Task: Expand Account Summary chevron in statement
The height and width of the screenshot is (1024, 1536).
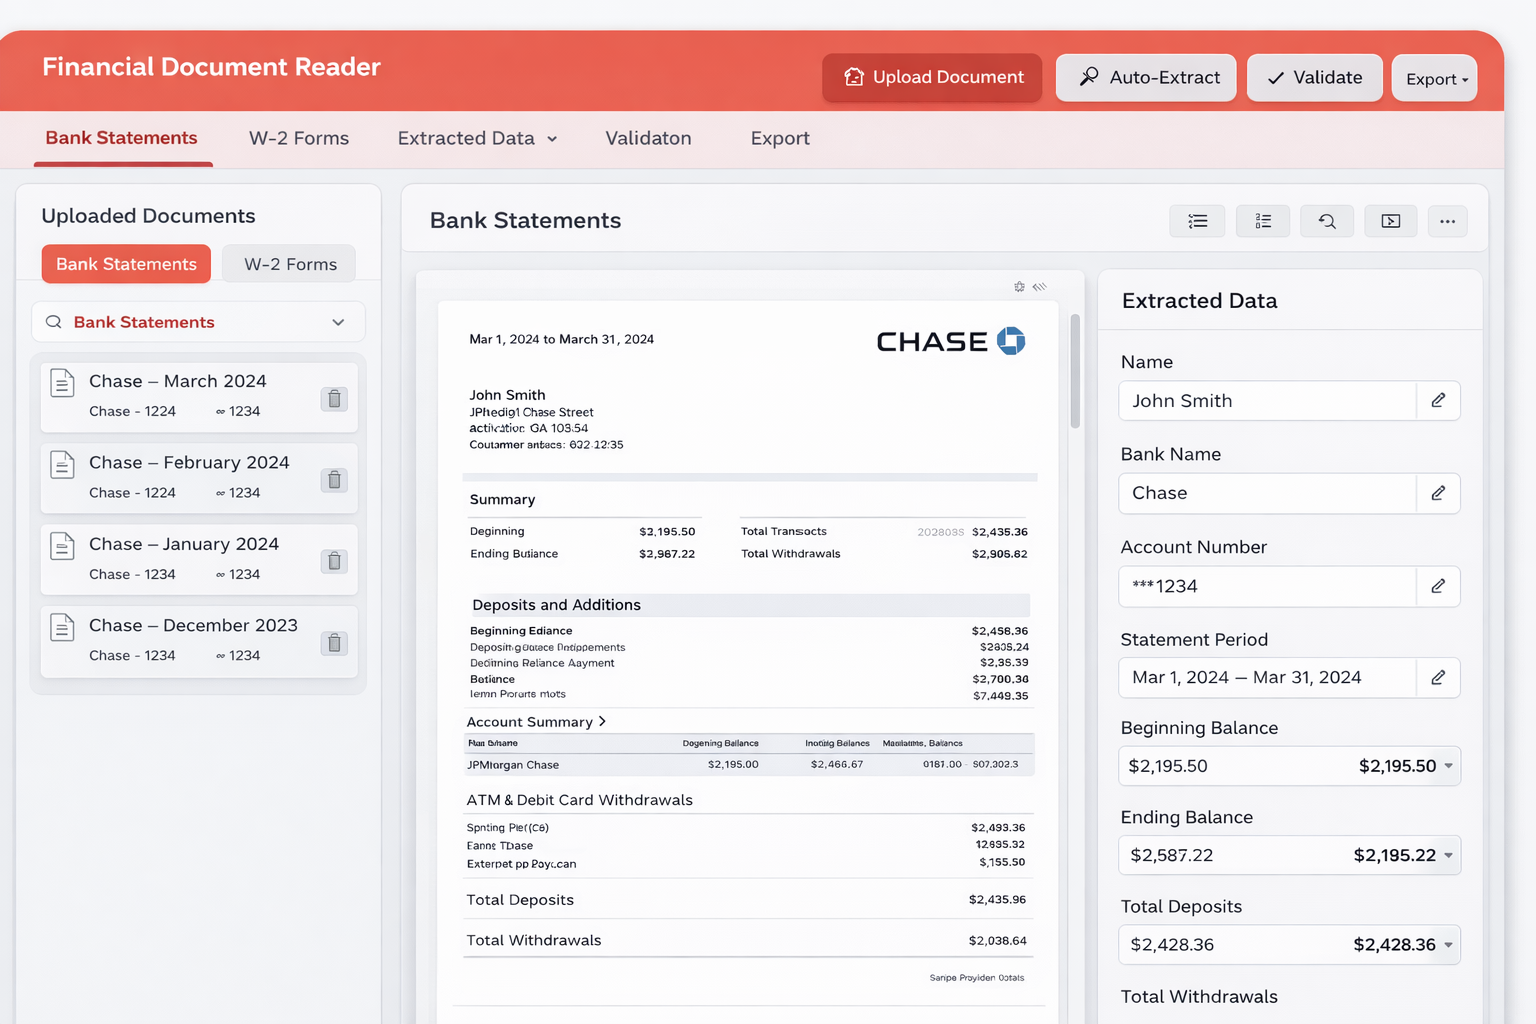Action: coord(602,721)
